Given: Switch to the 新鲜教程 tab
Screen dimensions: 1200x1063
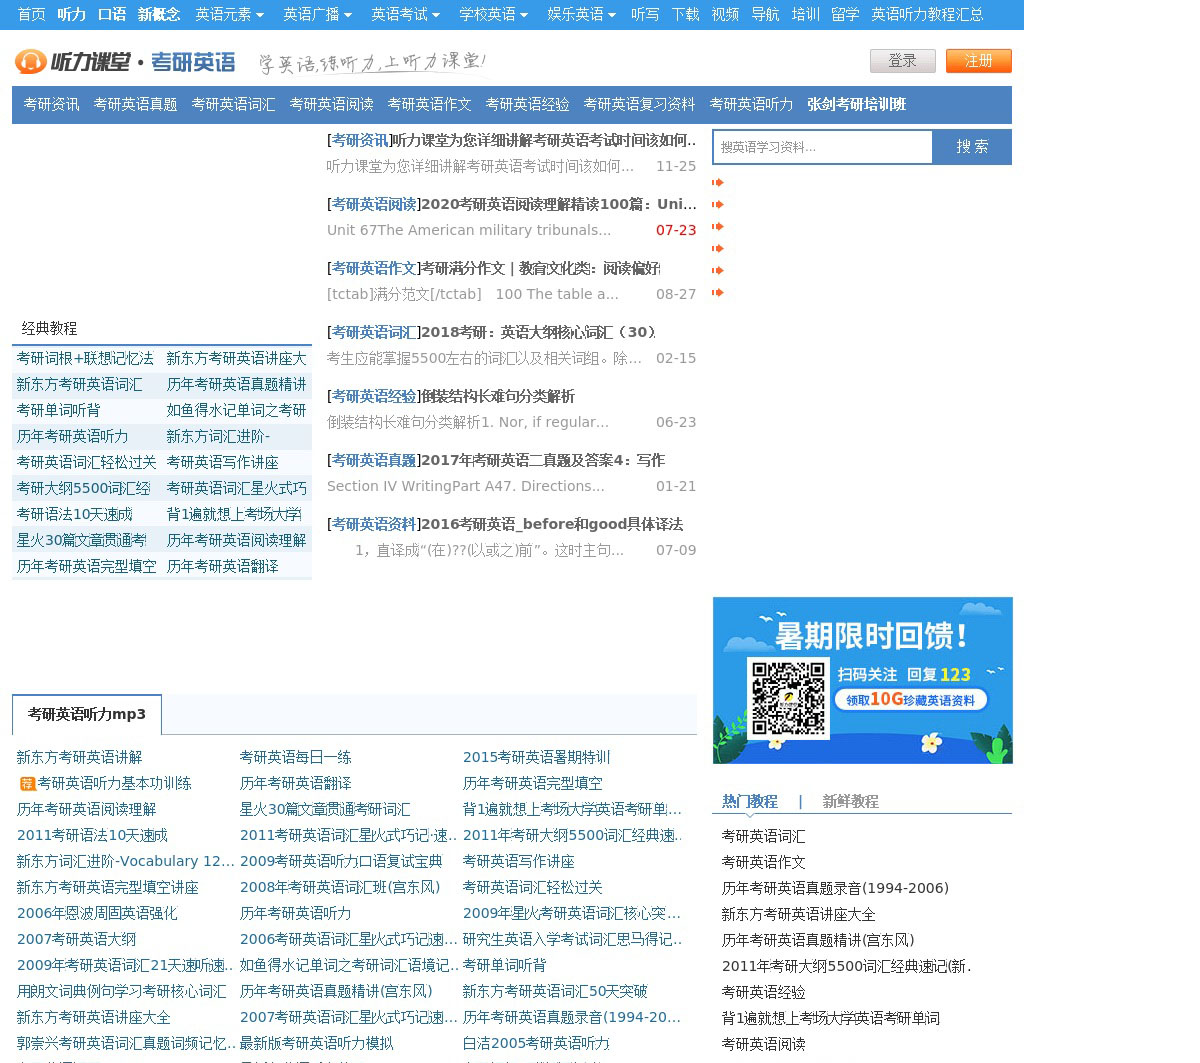Looking at the screenshot, I should 850,801.
